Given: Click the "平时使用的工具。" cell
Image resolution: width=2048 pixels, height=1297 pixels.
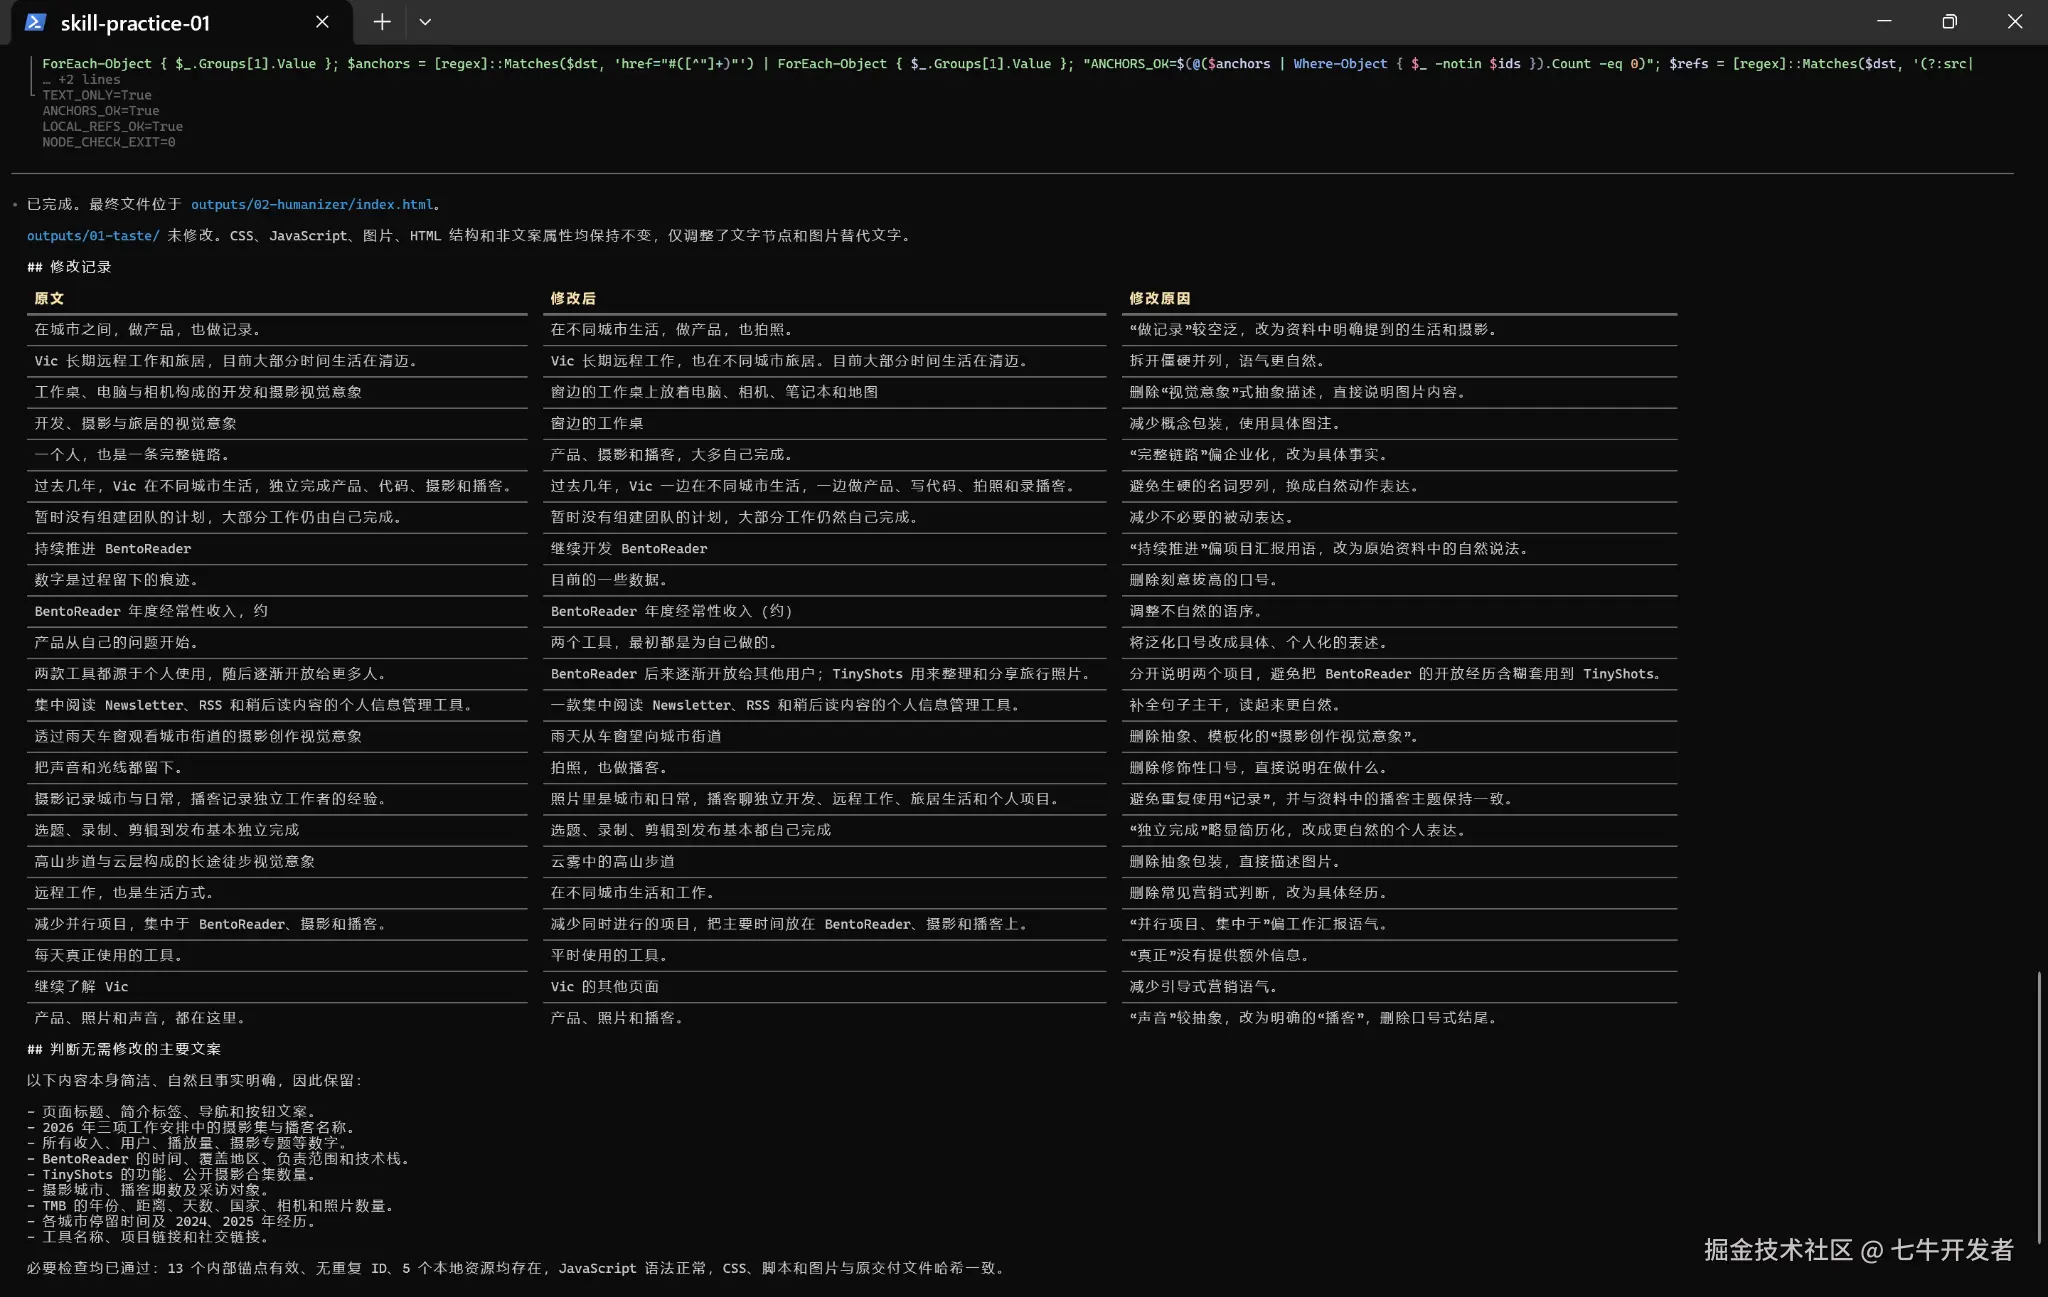Looking at the screenshot, I should (609, 956).
